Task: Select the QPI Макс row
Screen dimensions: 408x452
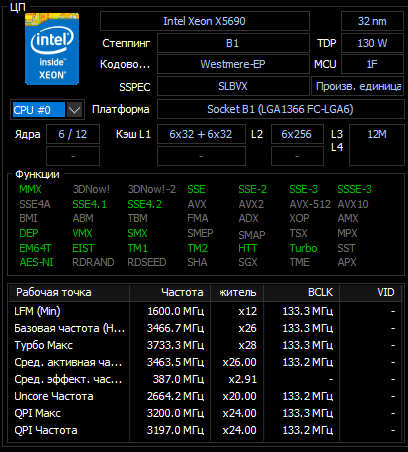Action: click(204, 413)
